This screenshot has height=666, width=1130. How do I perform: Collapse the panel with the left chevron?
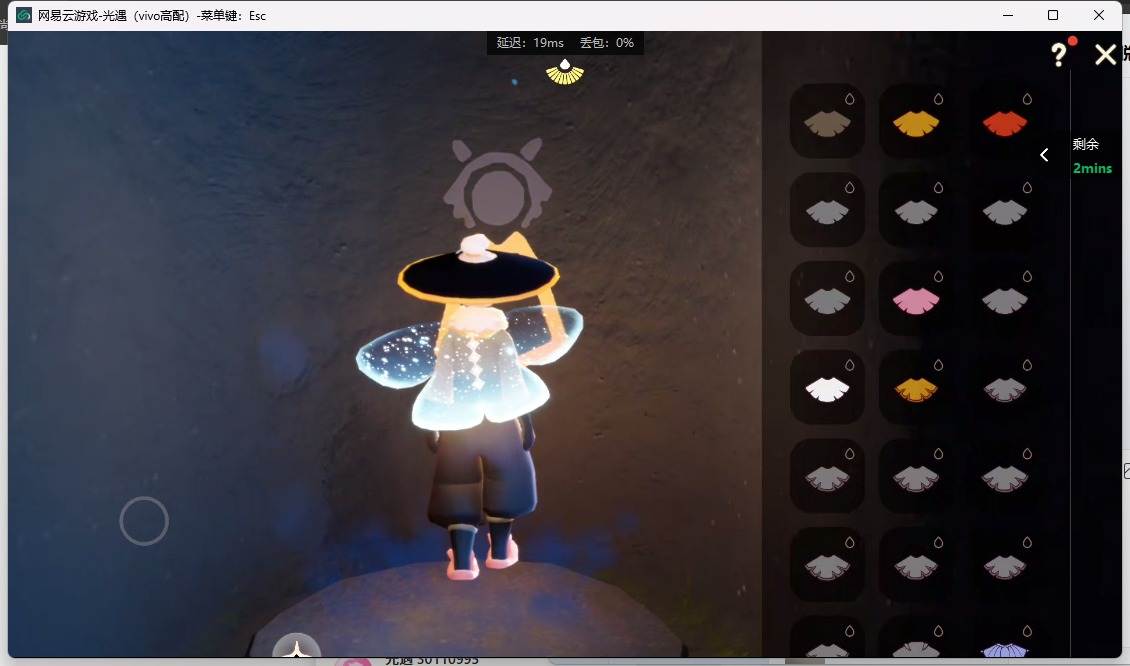point(1044,155)
